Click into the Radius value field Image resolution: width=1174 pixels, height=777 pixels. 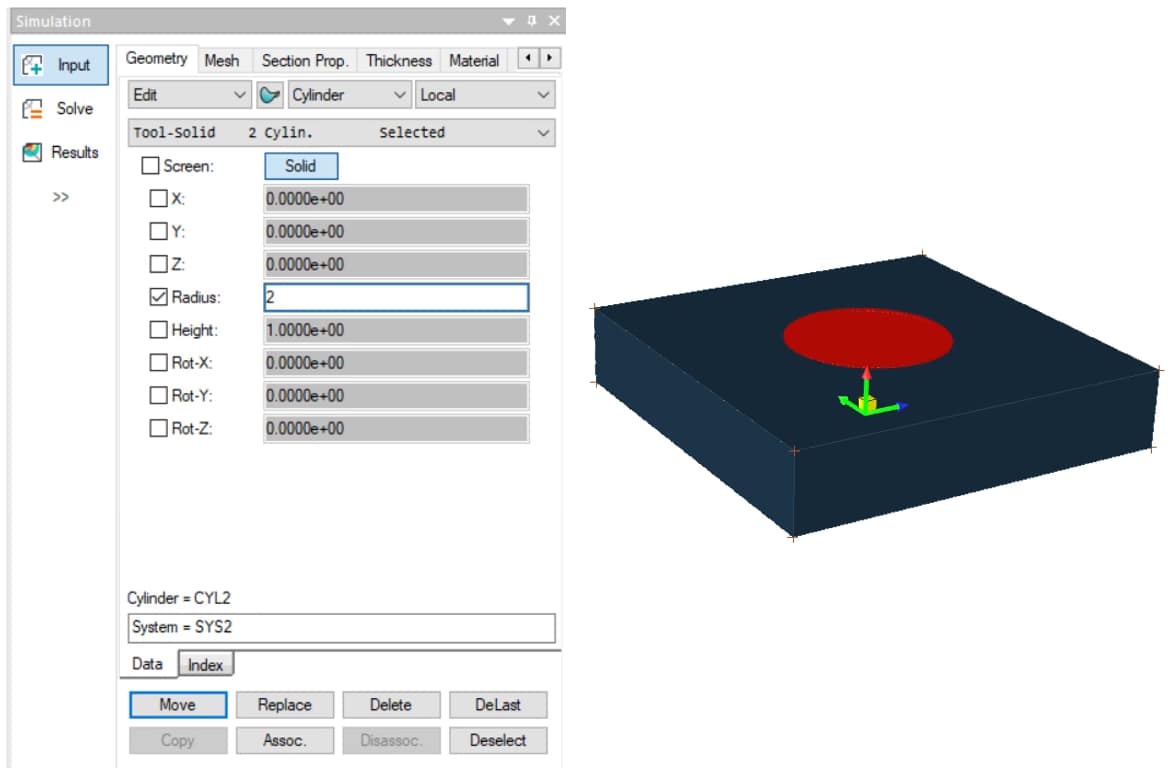[395, 297]
